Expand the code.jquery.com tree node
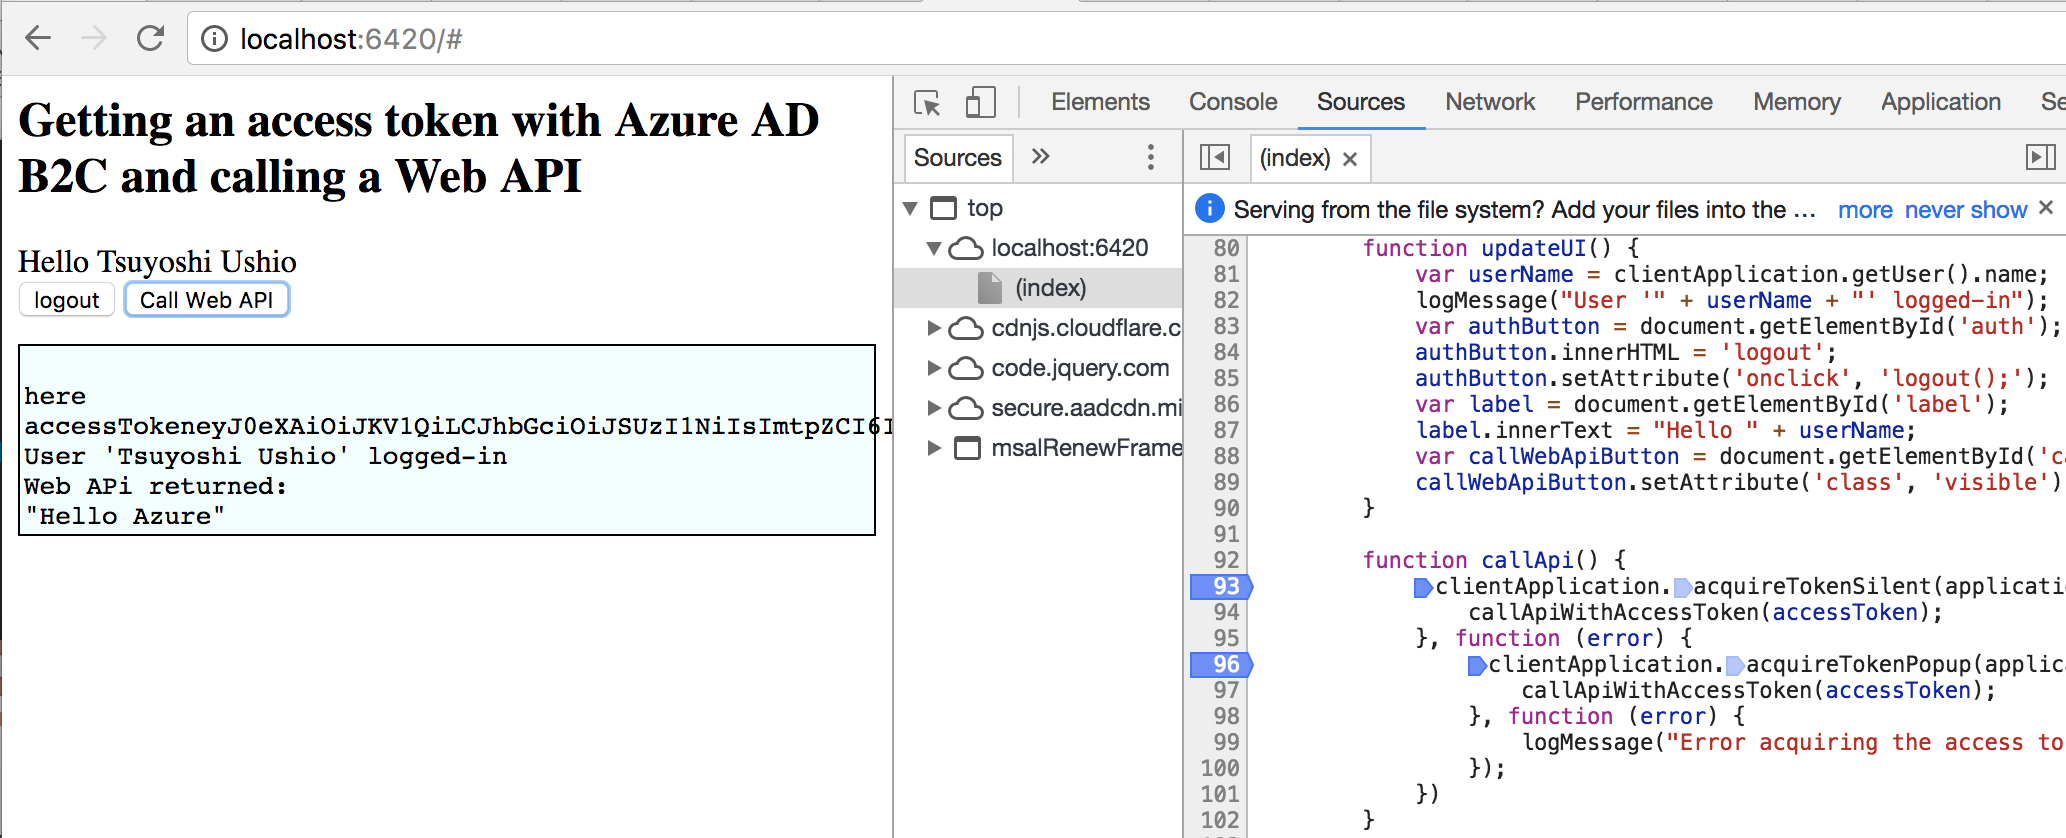This screenshot has height=838, width=2066. click(934, 368)
